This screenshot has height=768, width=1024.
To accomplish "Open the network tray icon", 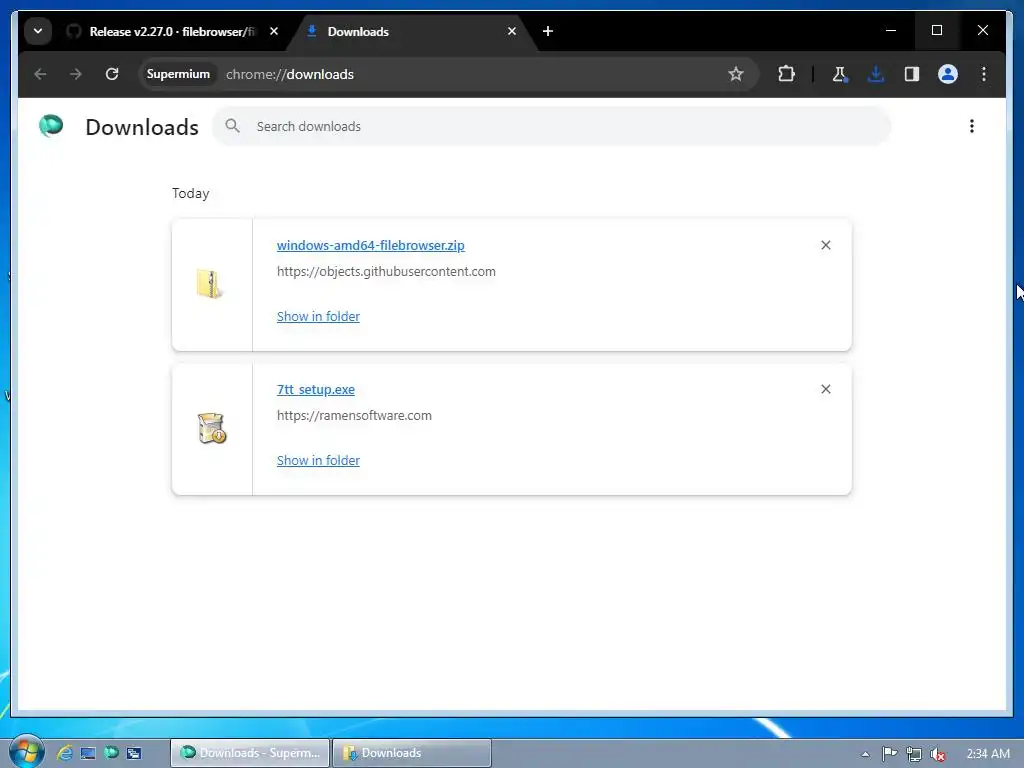I will pyautogui.click(x=914, y=754).
